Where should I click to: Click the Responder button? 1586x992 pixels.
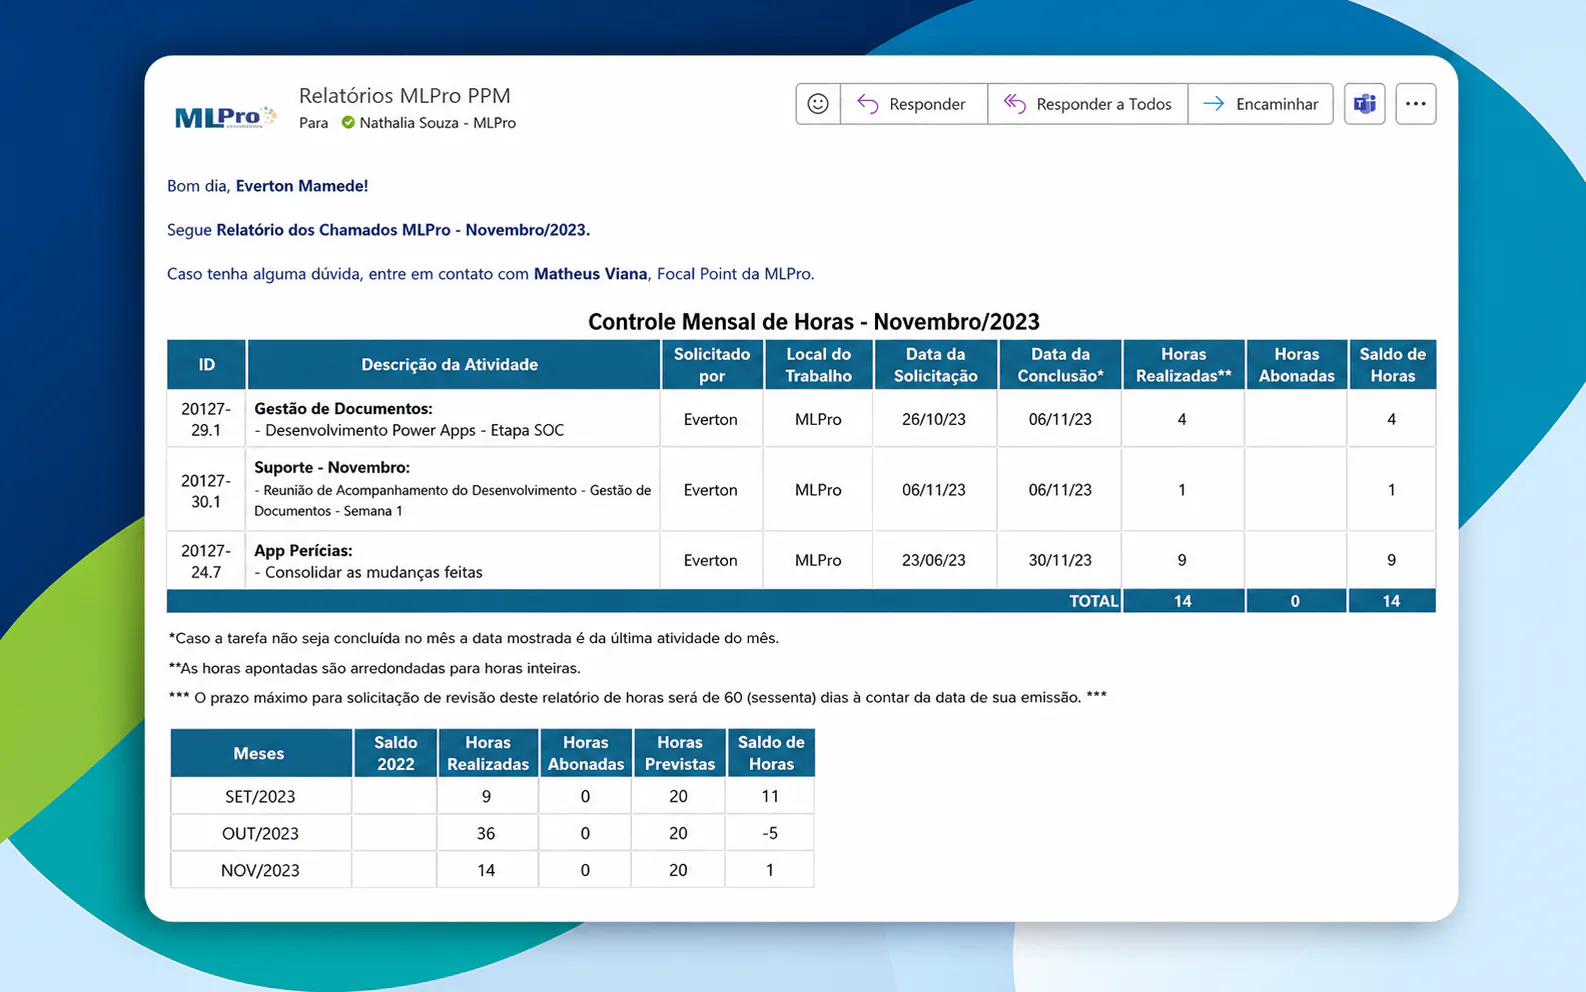coord(913,104)
